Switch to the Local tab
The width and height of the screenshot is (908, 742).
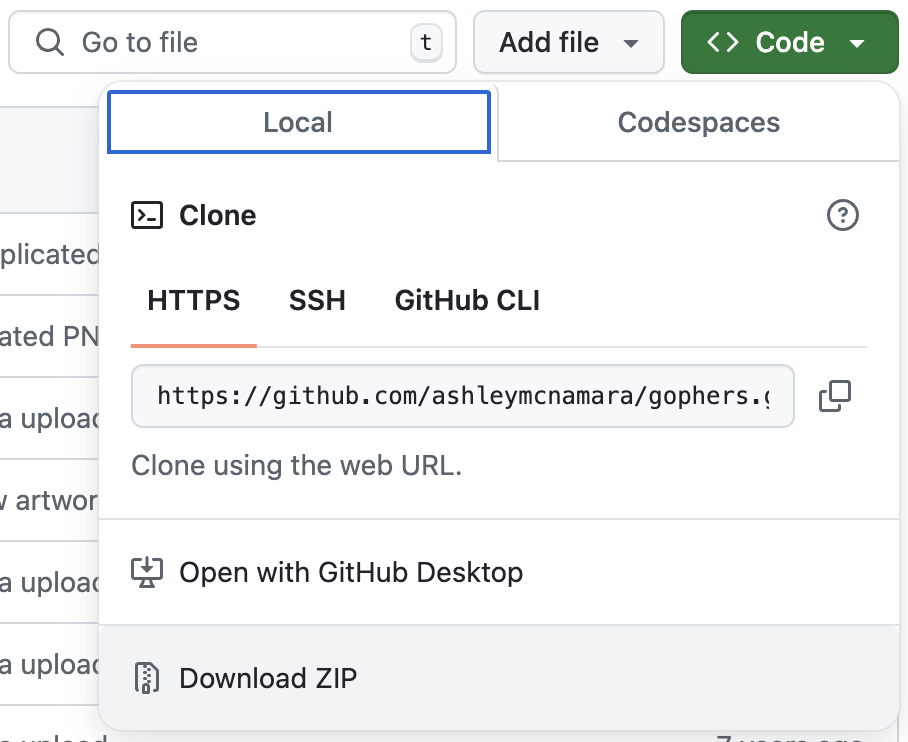click(x=299, y=122)
